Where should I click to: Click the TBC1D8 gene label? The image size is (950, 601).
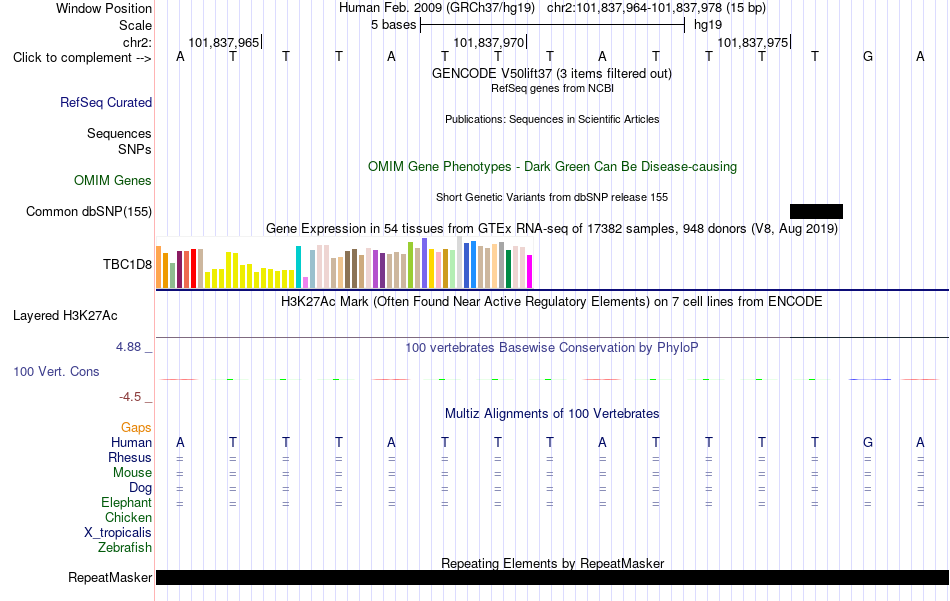pyautogui.click(x=127, y=264)
